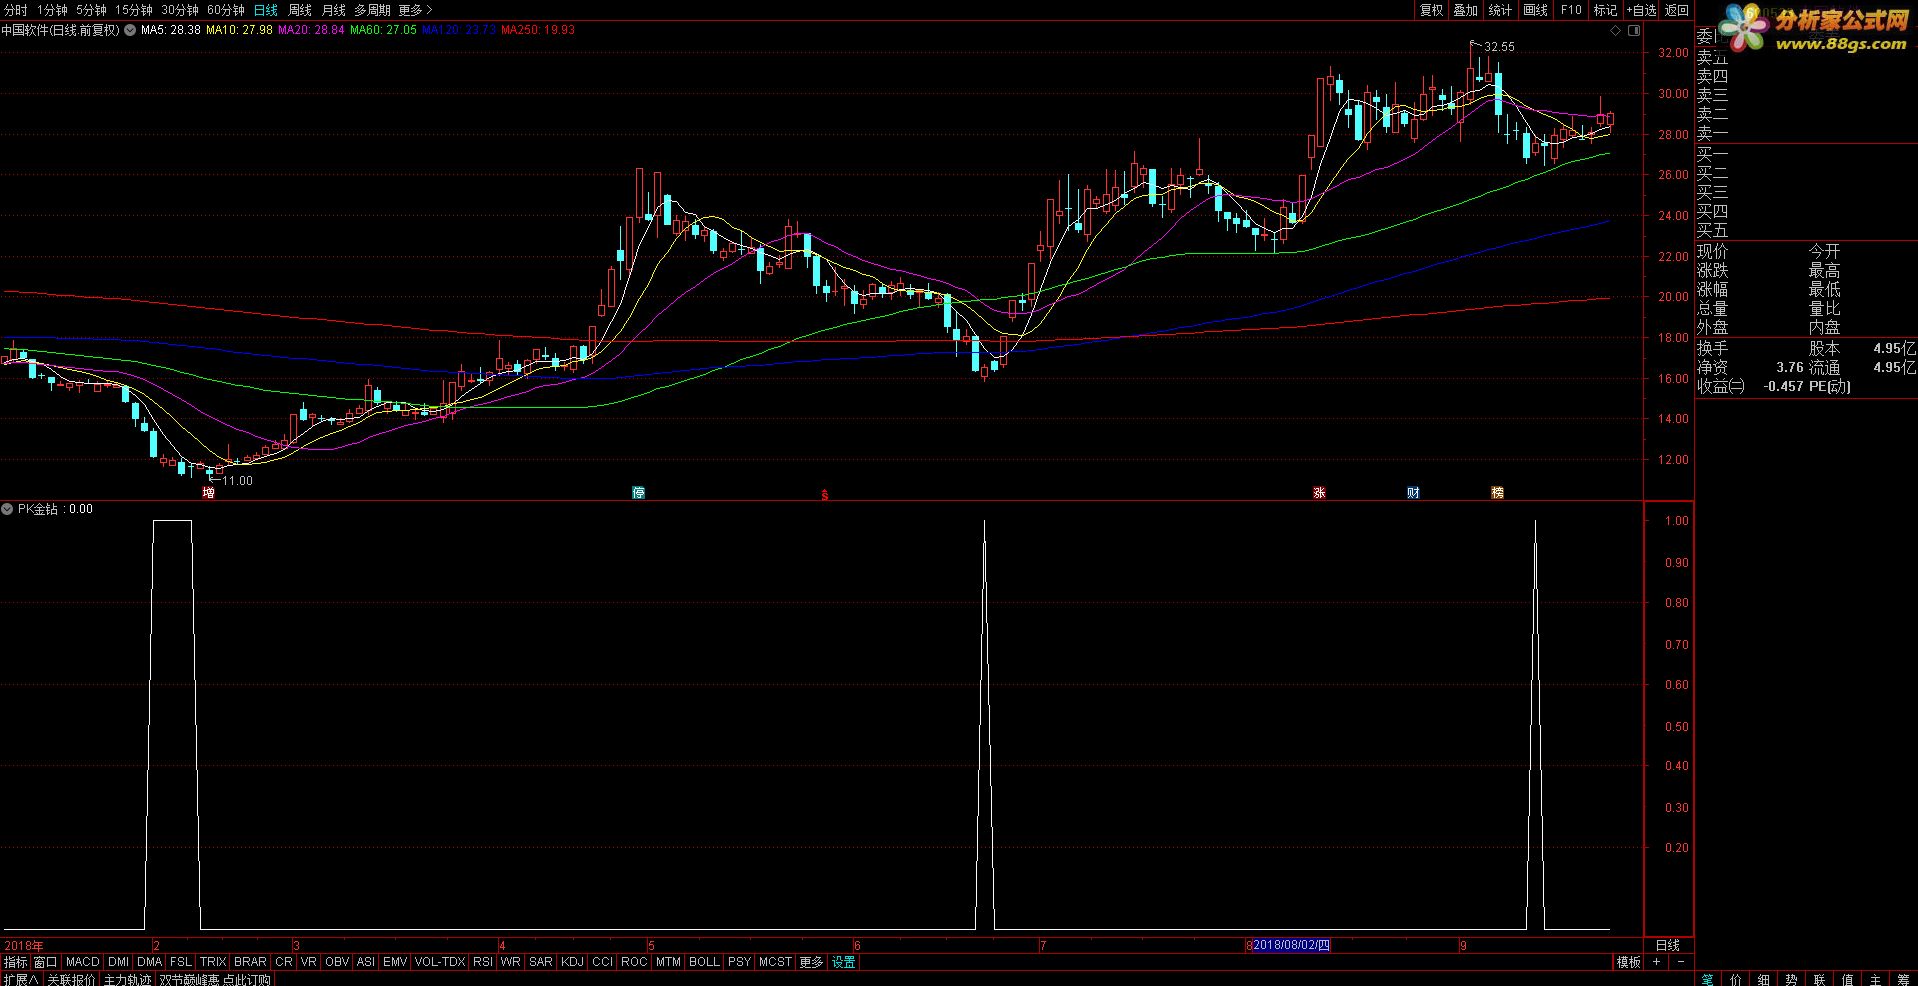The image size is (1918, 986).
Task: Select the MACD indicator
Action: point(83,962)
